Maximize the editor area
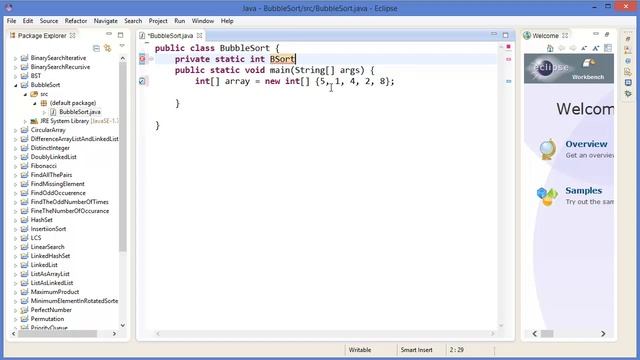This screenshot has height=360, width=640. point(506,35)
